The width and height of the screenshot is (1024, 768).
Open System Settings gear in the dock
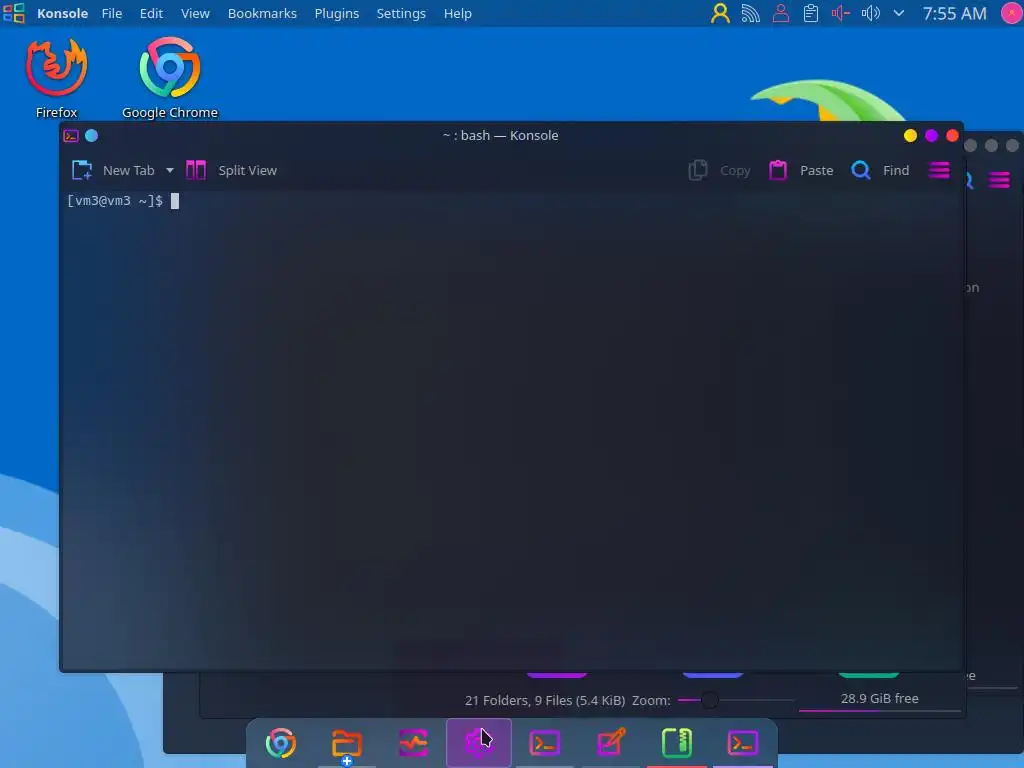pyautogui.click(x=479, y=743)
